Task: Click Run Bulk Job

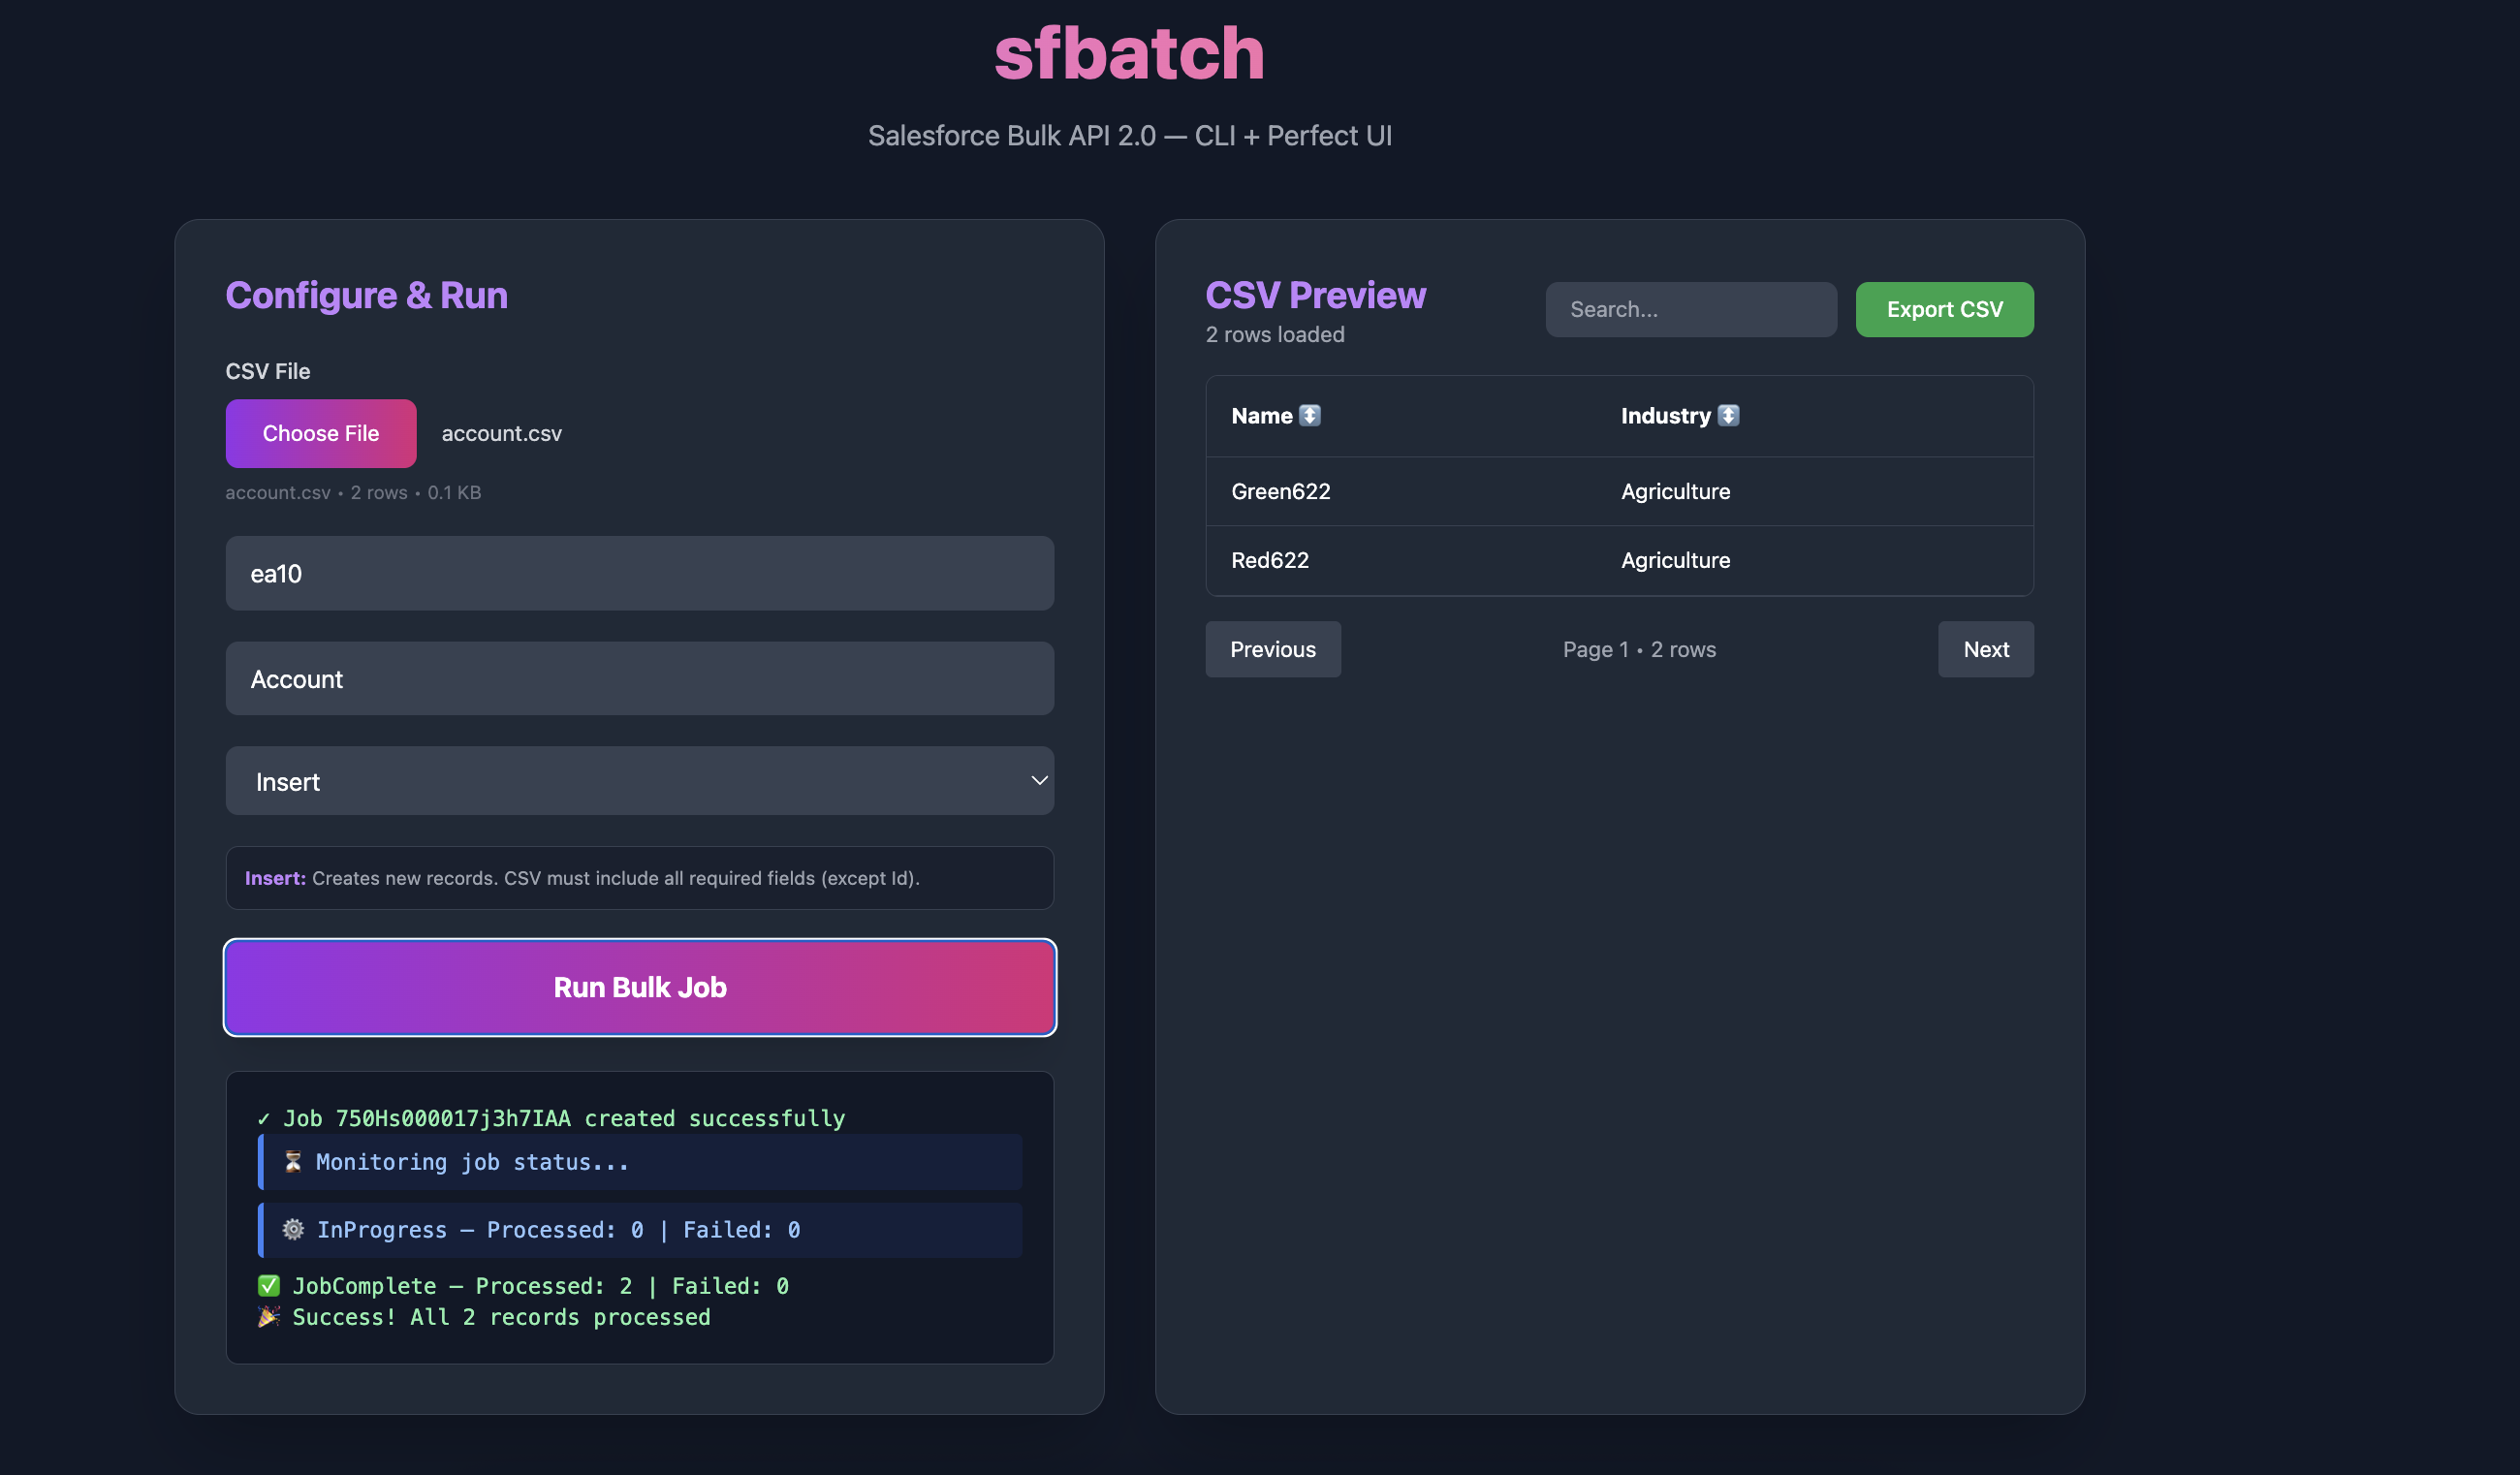Action: point(639,987)
